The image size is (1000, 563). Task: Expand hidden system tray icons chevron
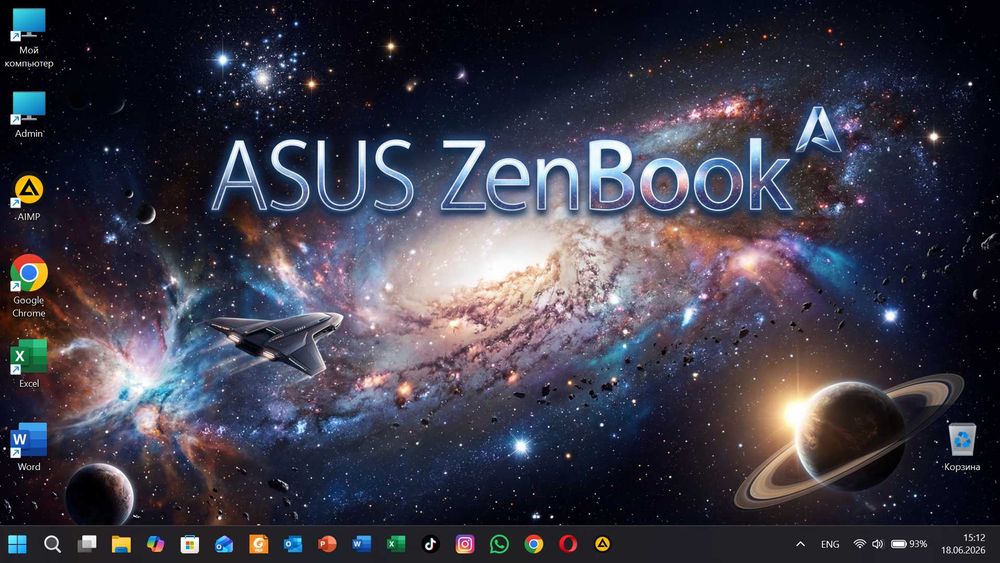tap(800, 544)
